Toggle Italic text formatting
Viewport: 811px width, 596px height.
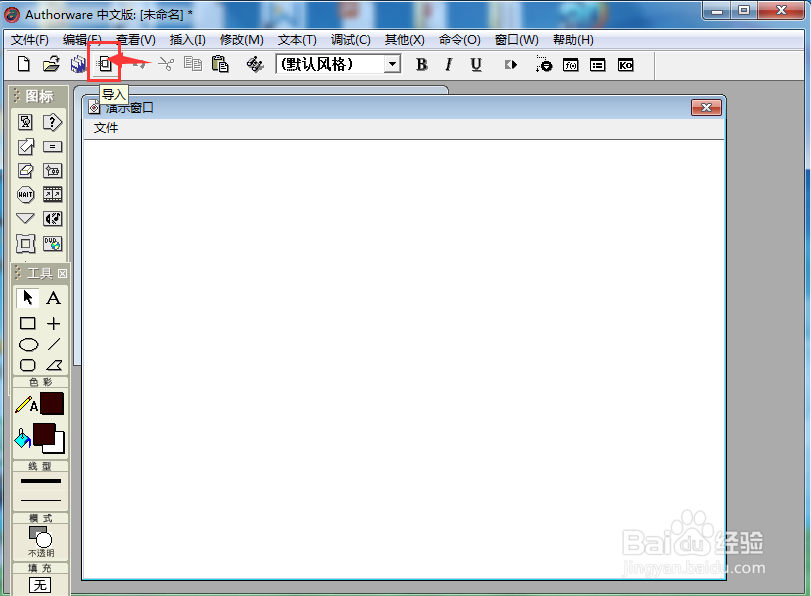[448, 64]
